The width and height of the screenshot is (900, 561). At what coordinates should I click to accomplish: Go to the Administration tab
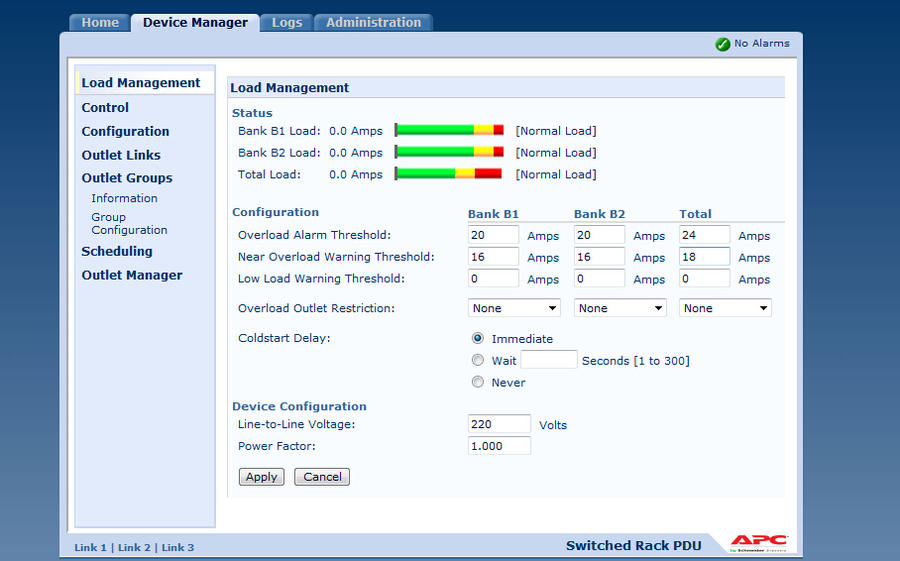tap(373, 22)
